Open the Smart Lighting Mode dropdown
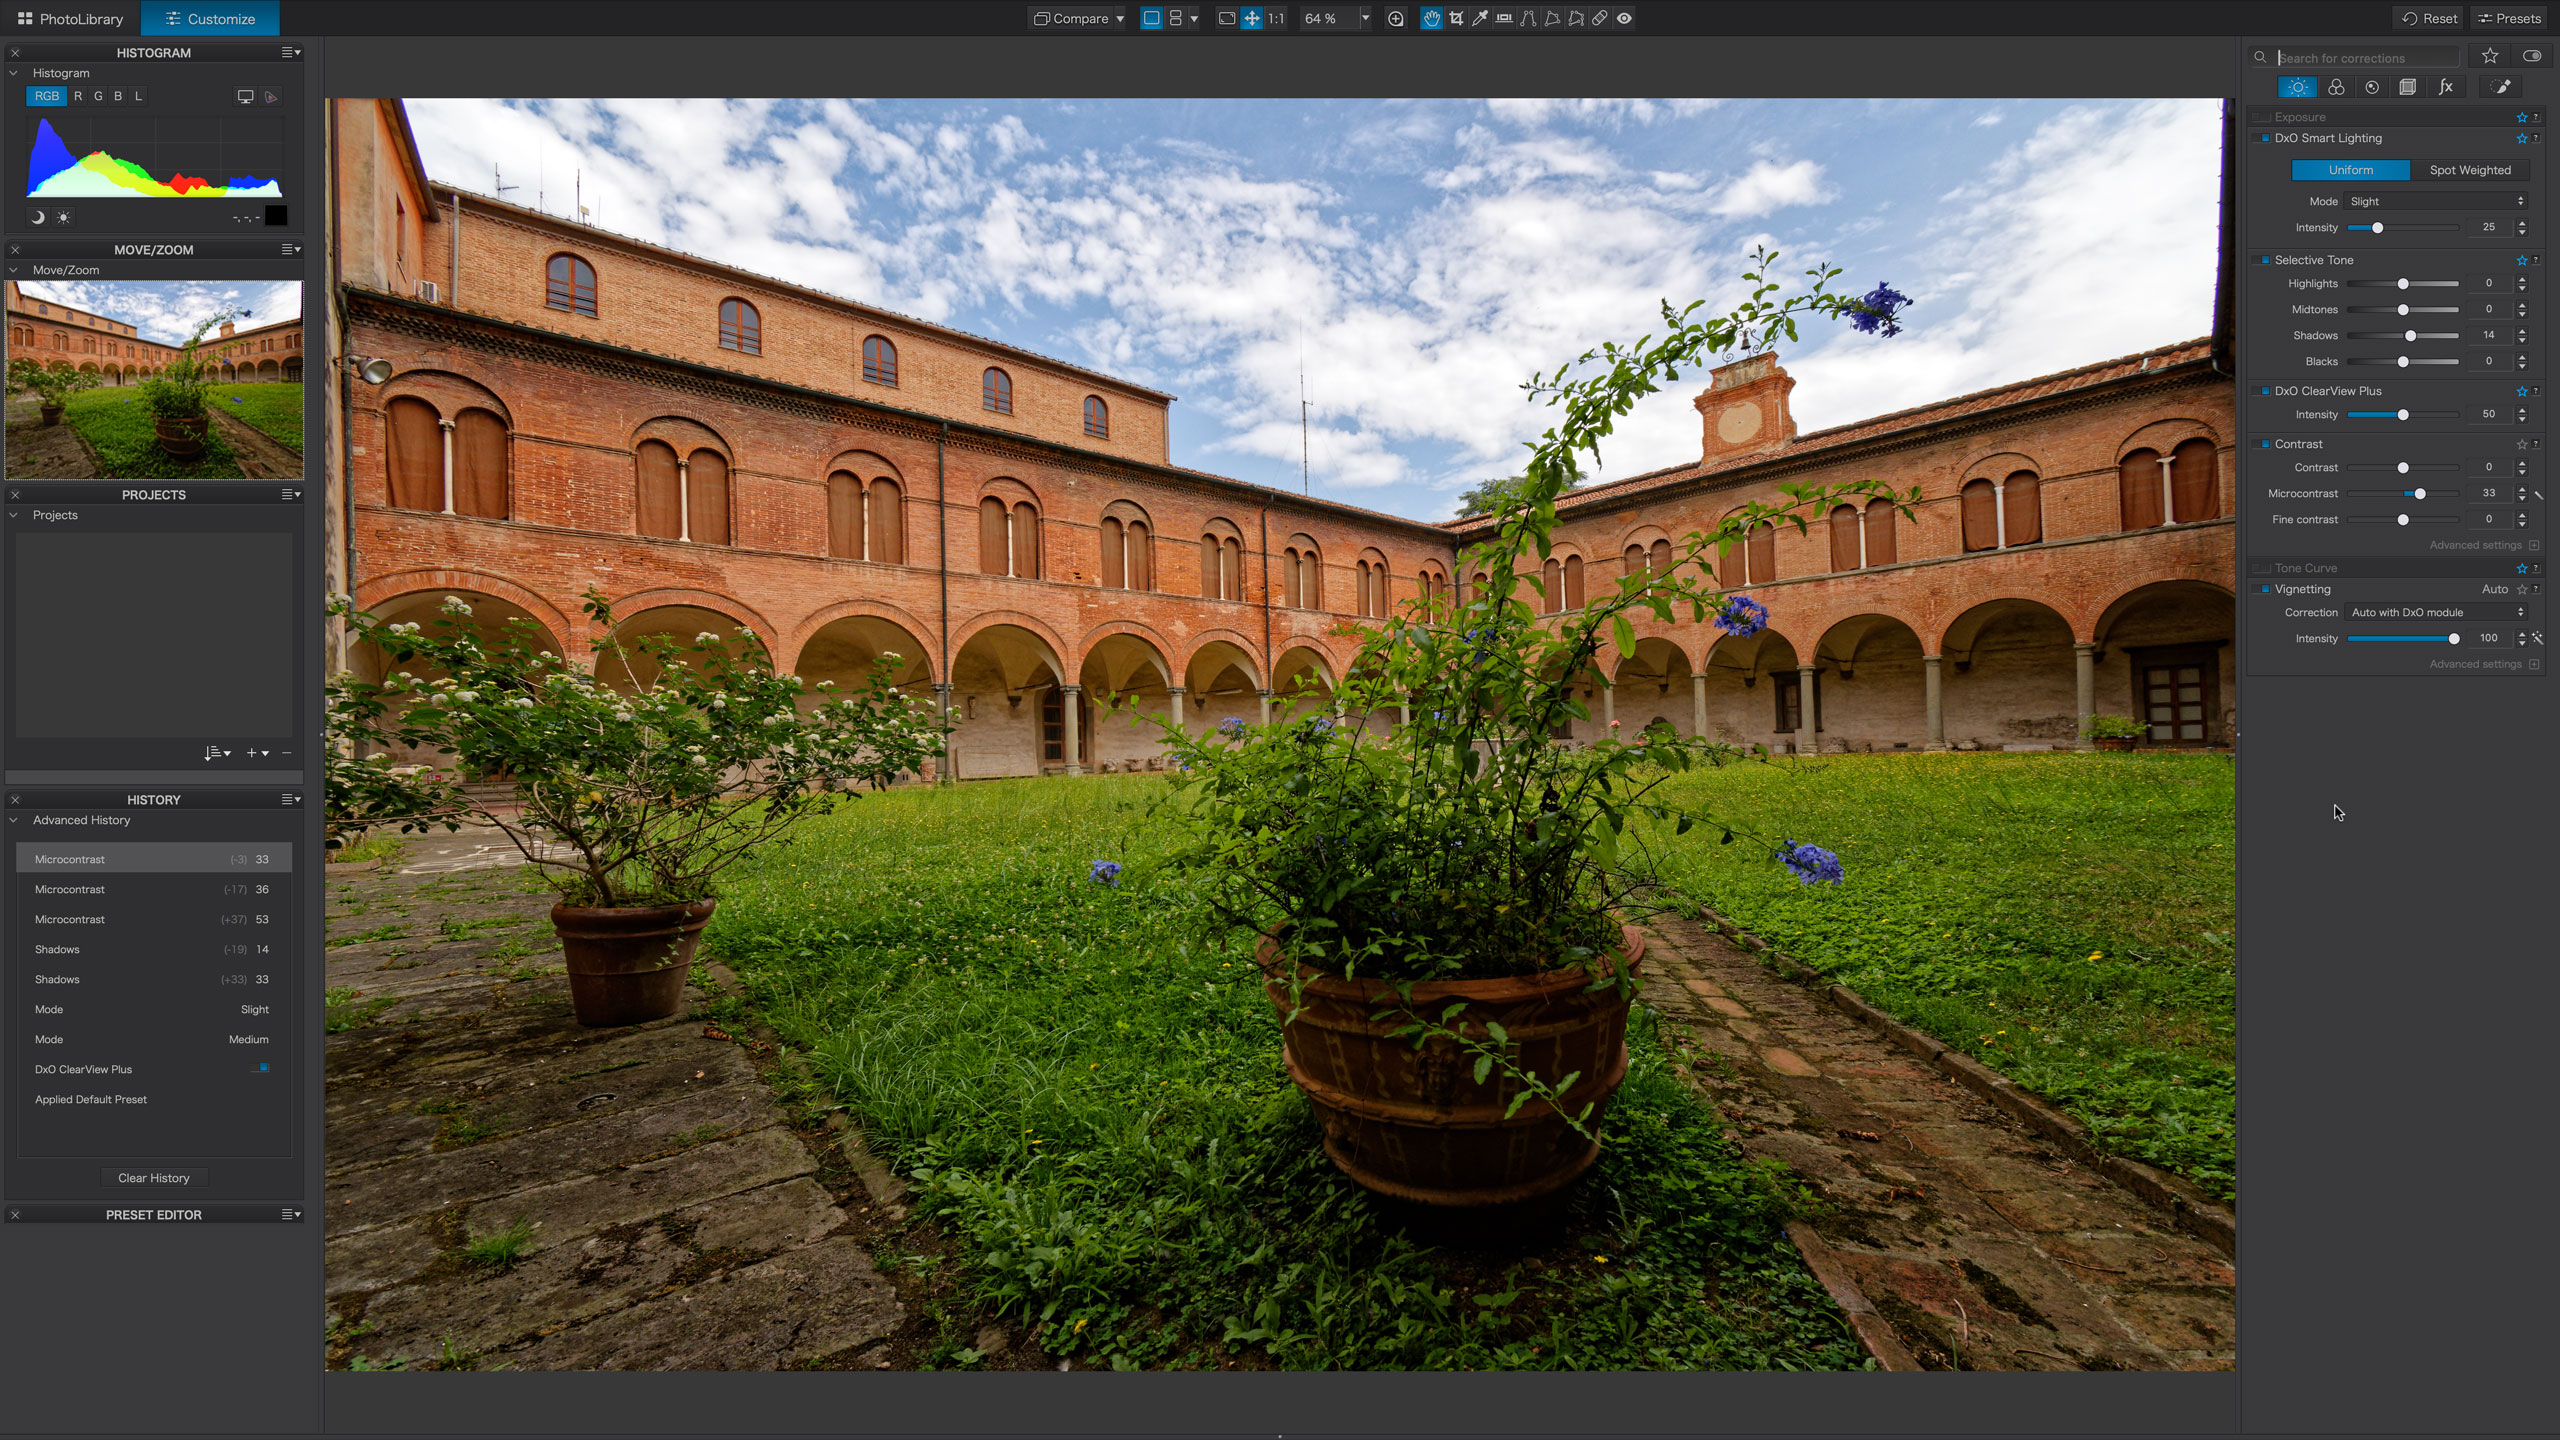Screen dimensions: 2560x1440 (x=2435, y=201)
